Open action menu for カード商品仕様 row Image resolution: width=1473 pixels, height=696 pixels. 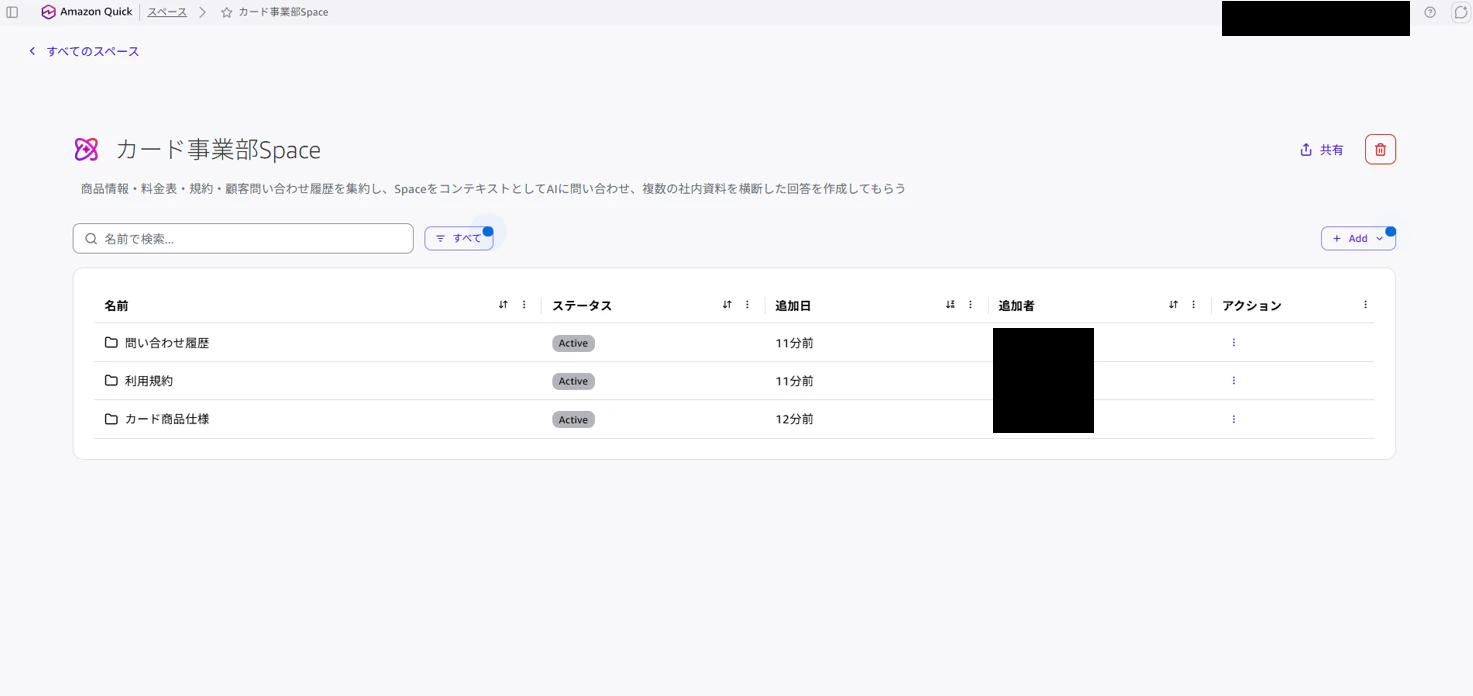tap(1233, 419)
